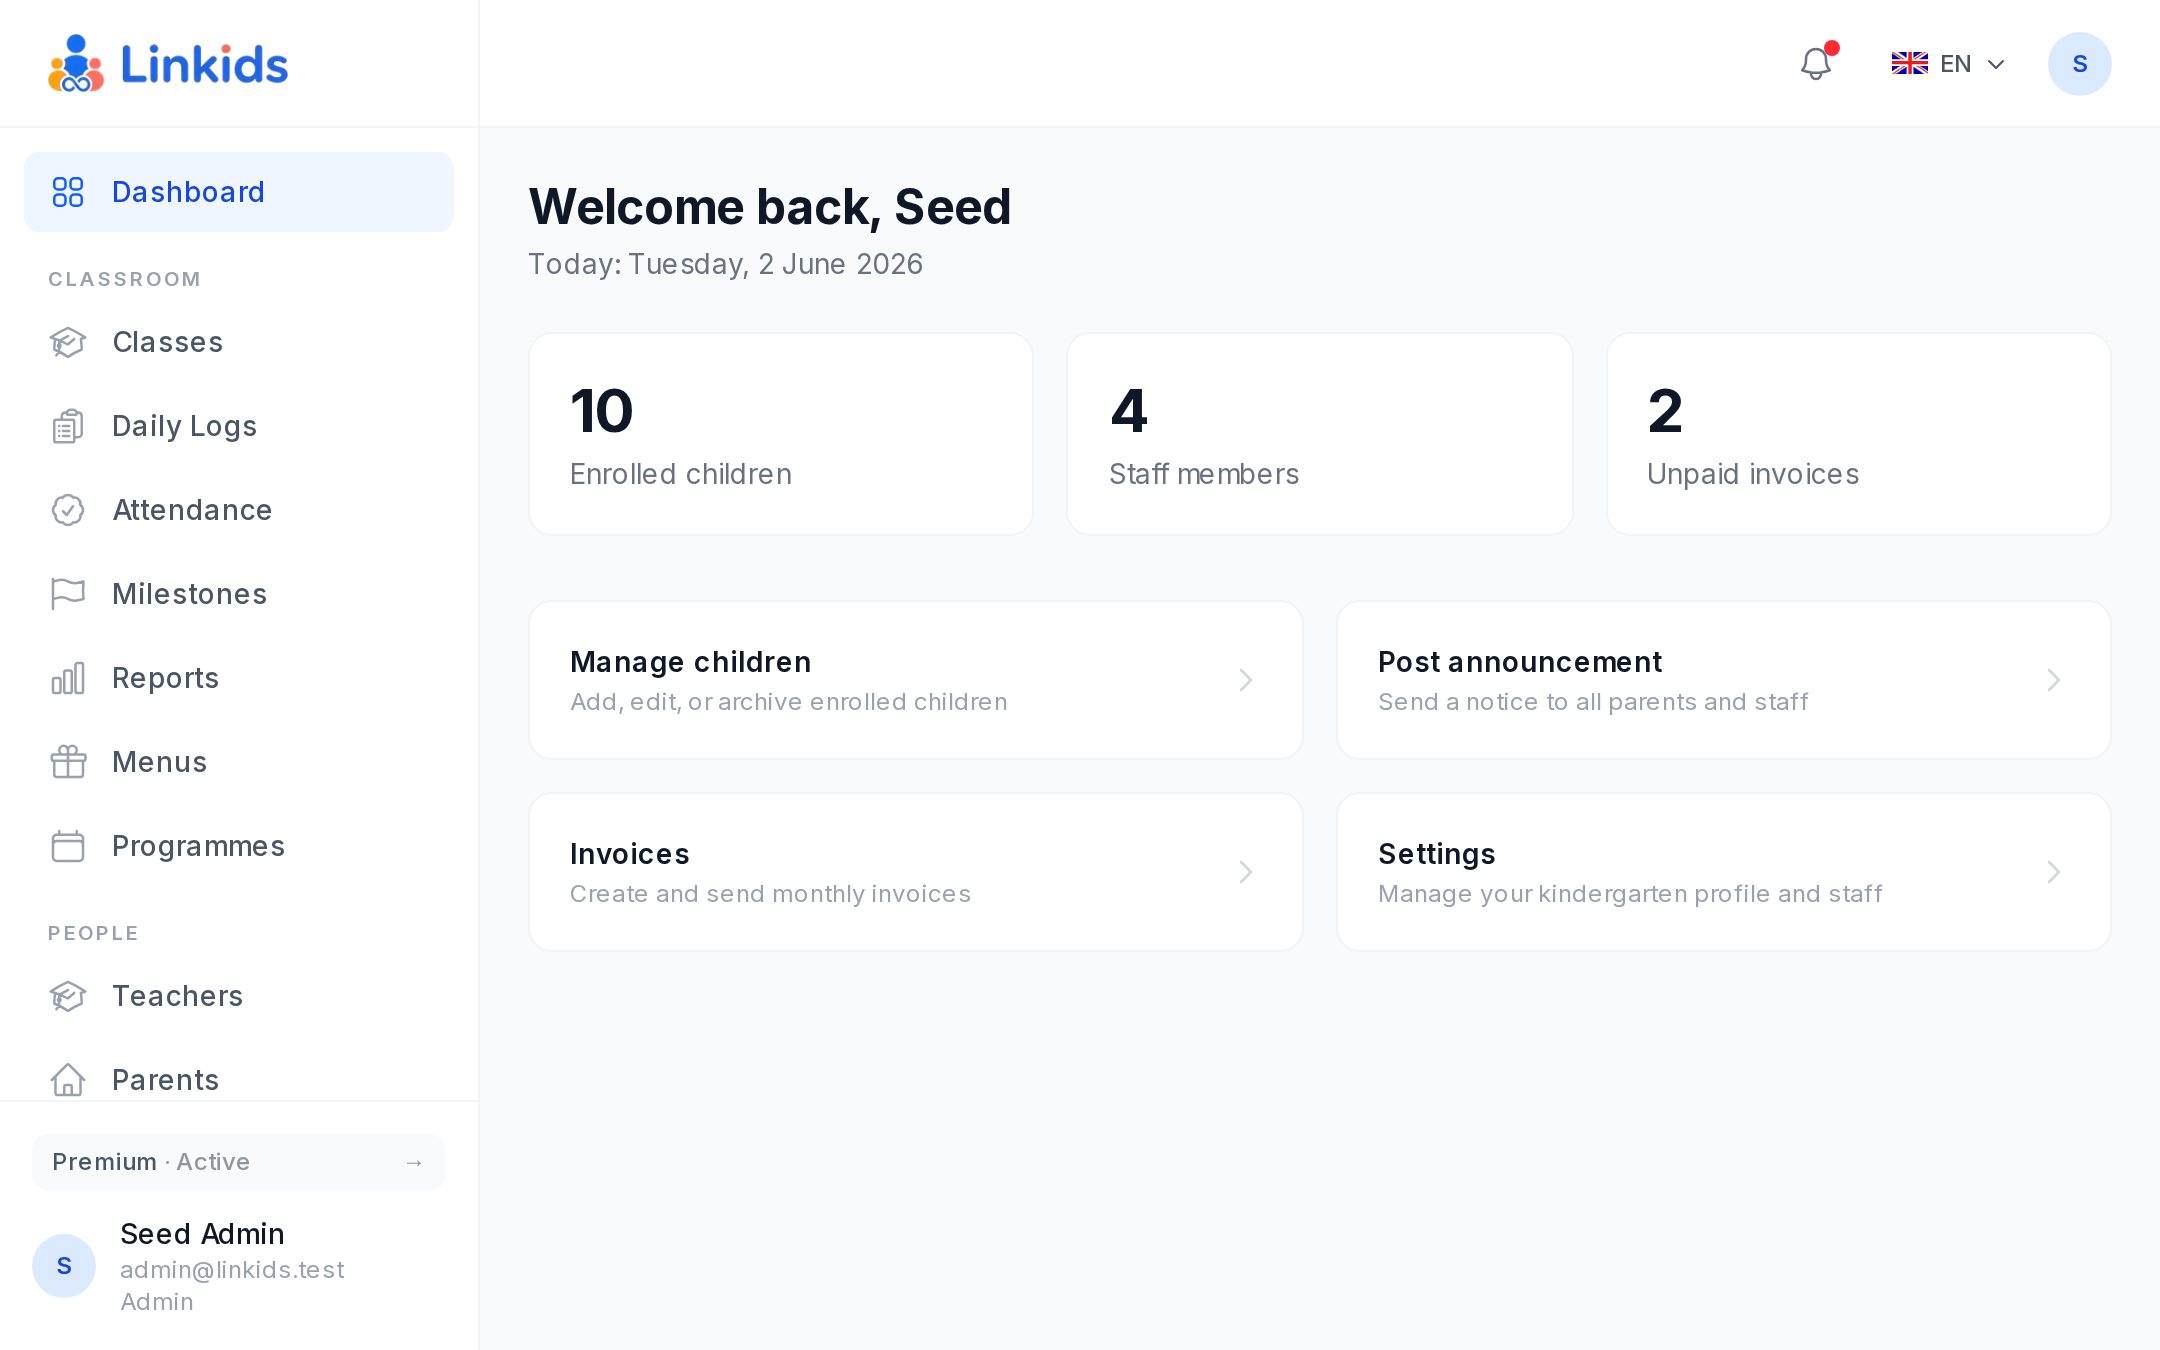The width and height of the screenshot is (2160, 1350).
Task: Select the Dashboard grid icon
Action: tap(68, 192)
